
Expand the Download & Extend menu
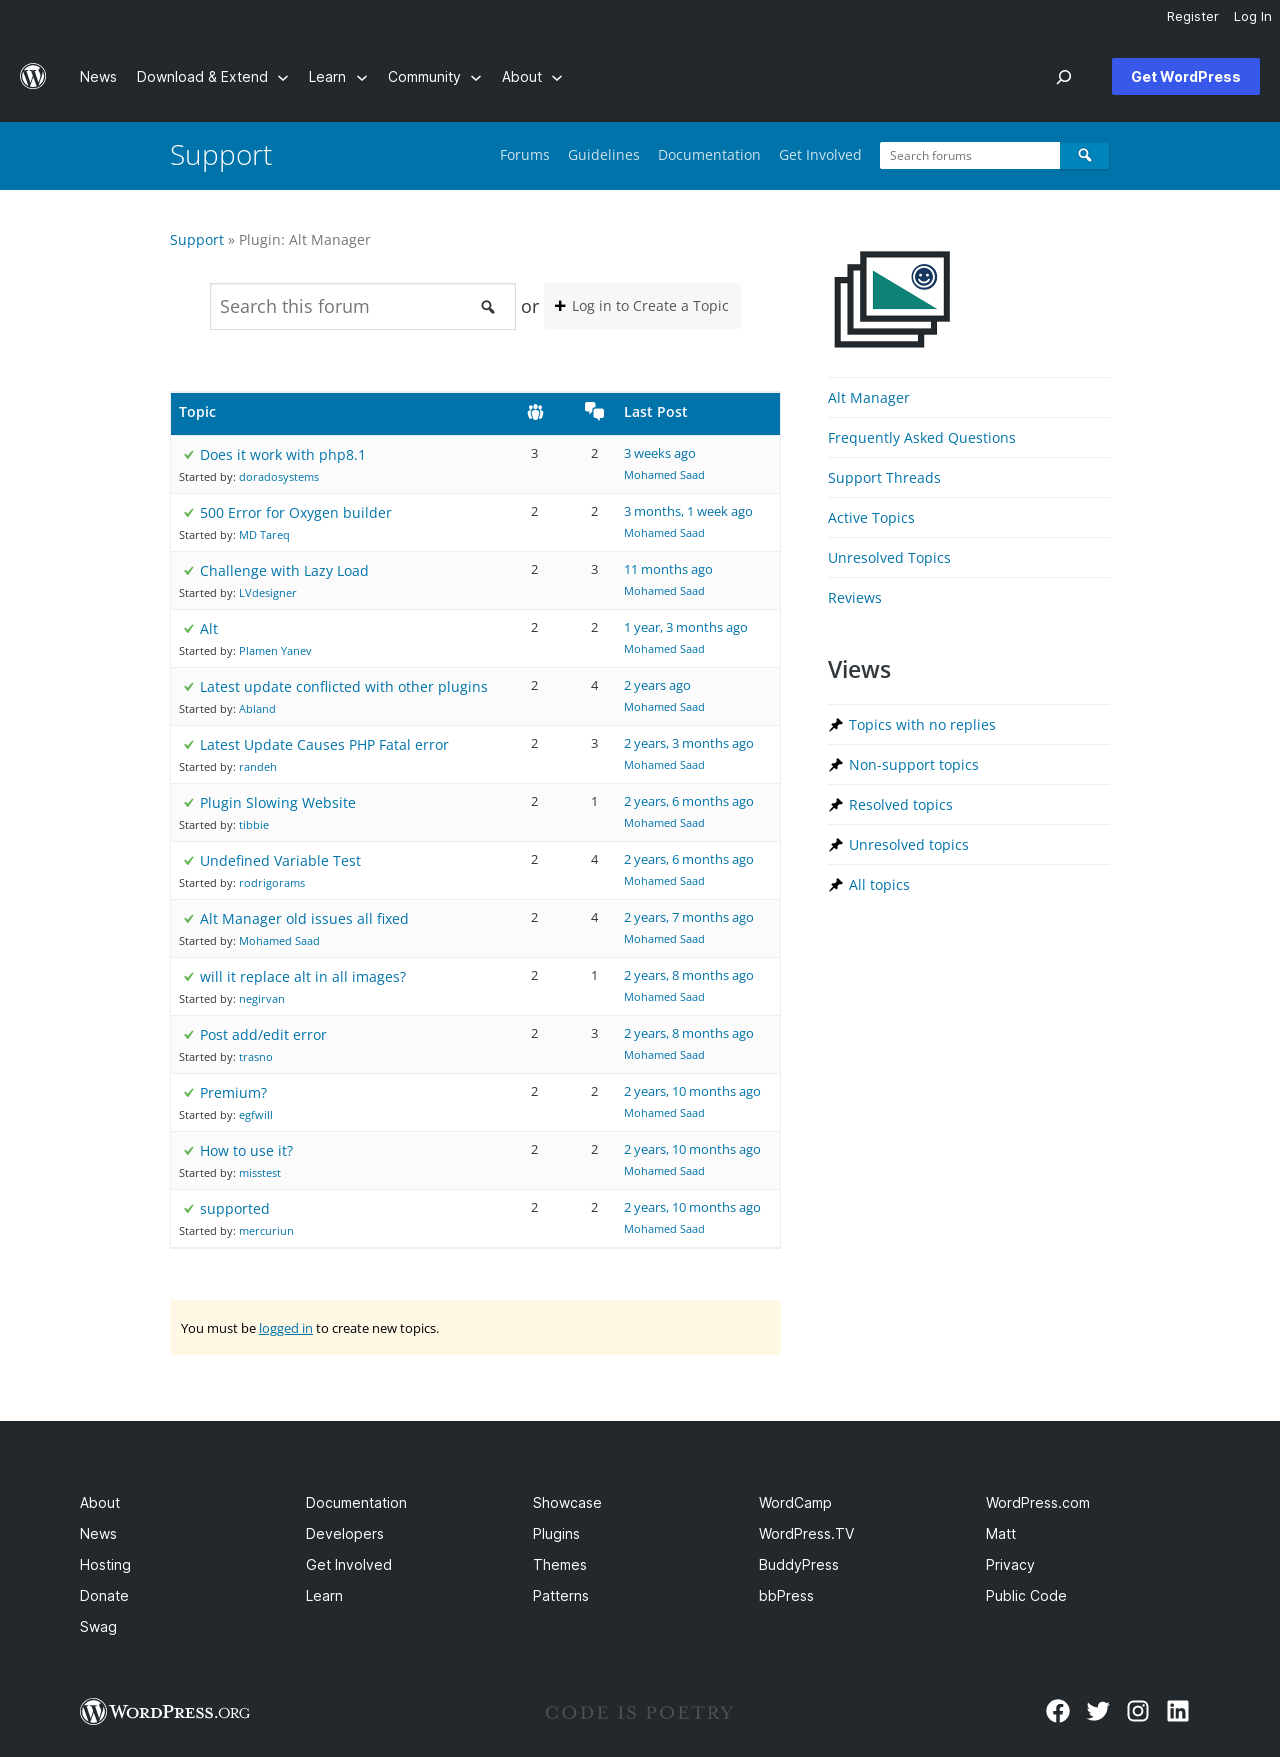(212, 77)
